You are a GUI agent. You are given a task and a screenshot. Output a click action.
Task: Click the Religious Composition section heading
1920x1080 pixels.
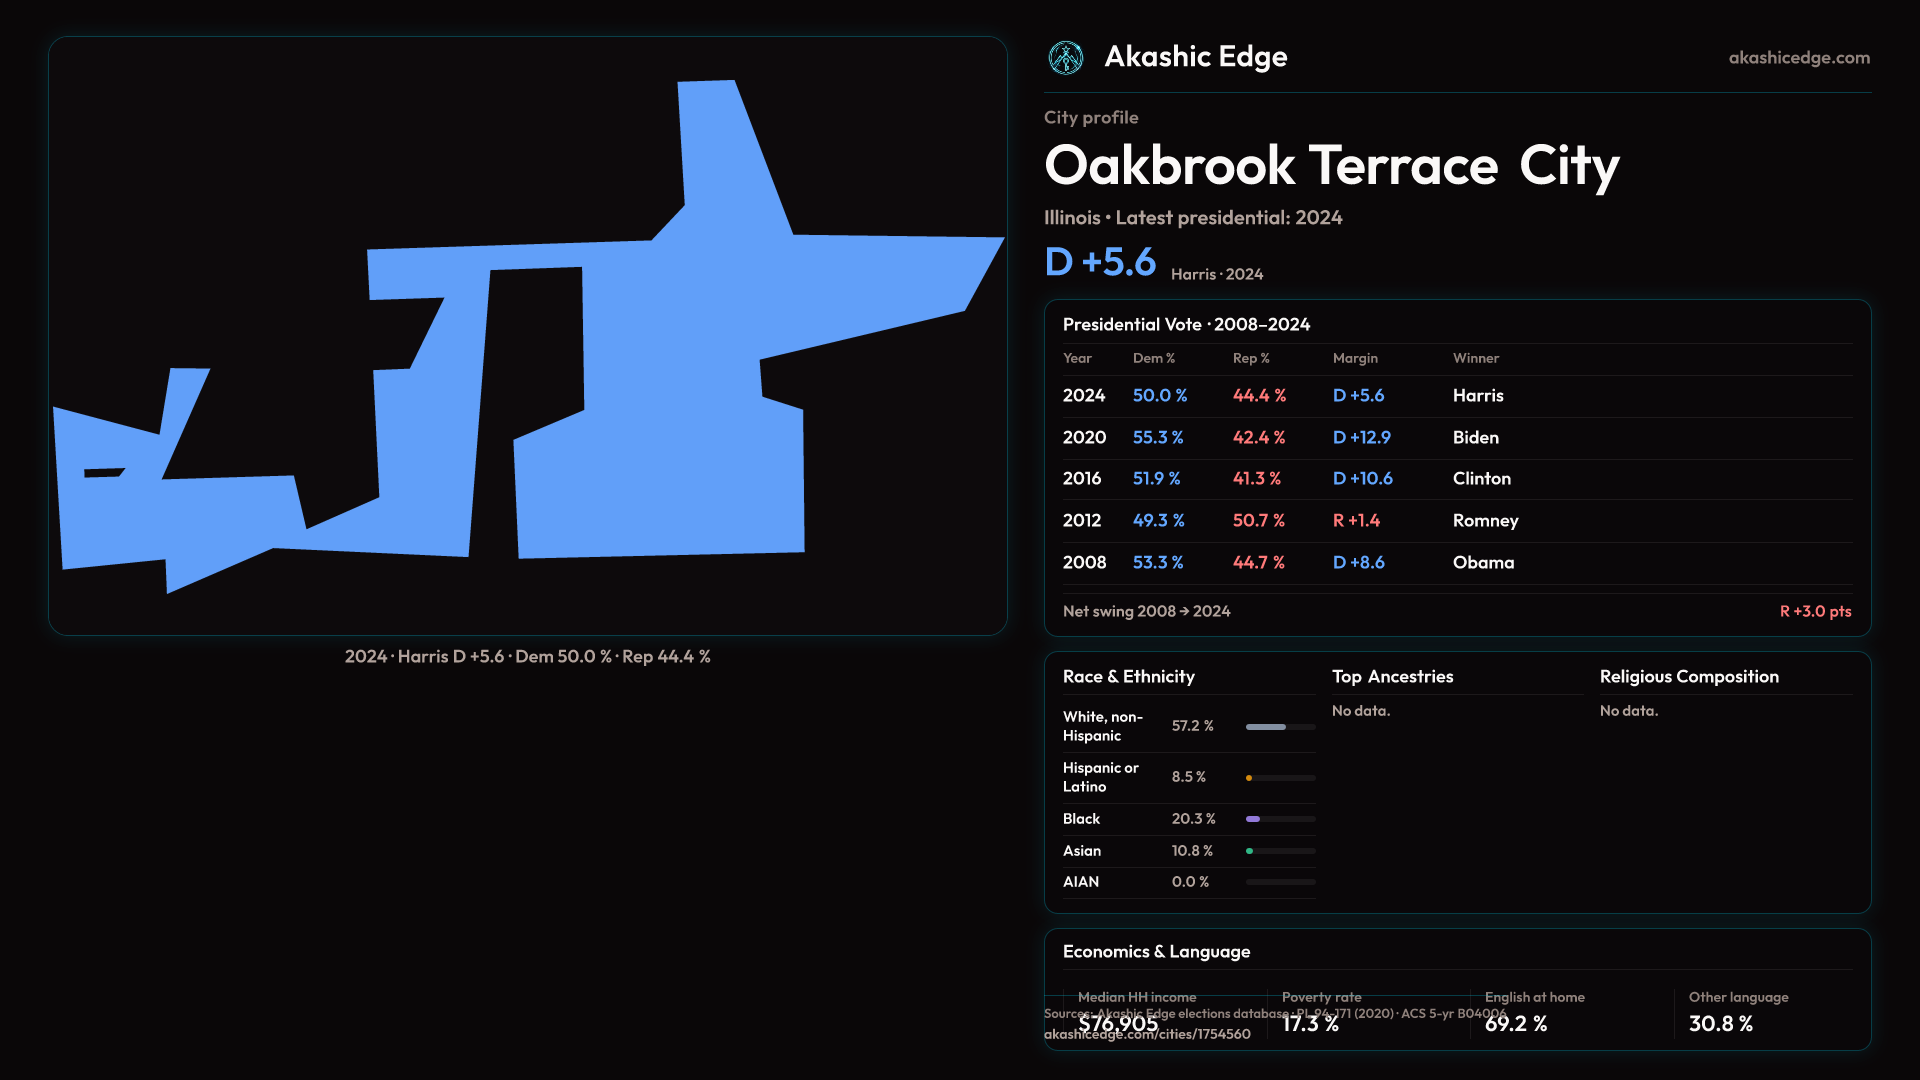pyautogui.click(x=1688, y=677)
